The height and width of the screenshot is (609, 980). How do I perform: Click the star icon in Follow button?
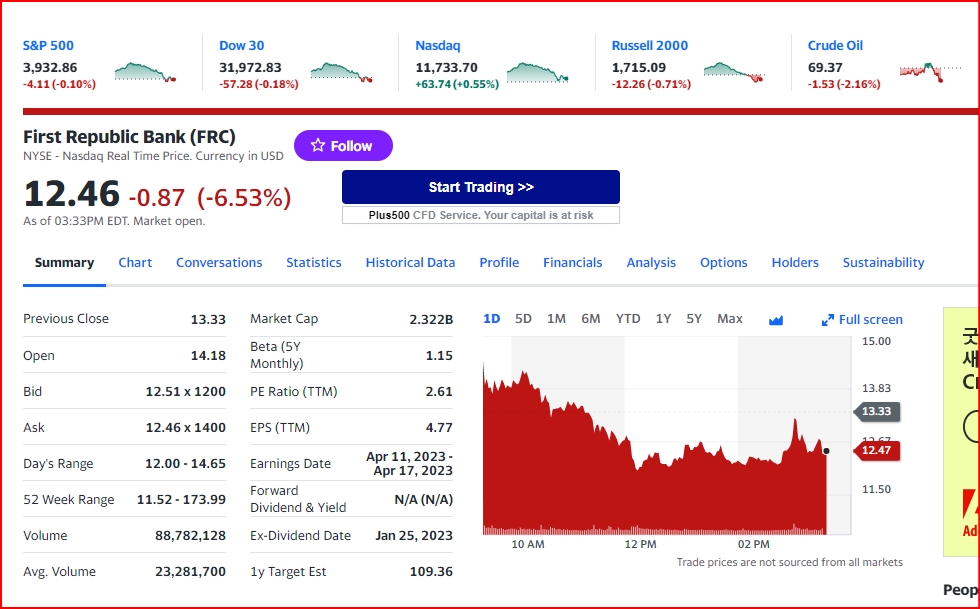coord(318,145)
